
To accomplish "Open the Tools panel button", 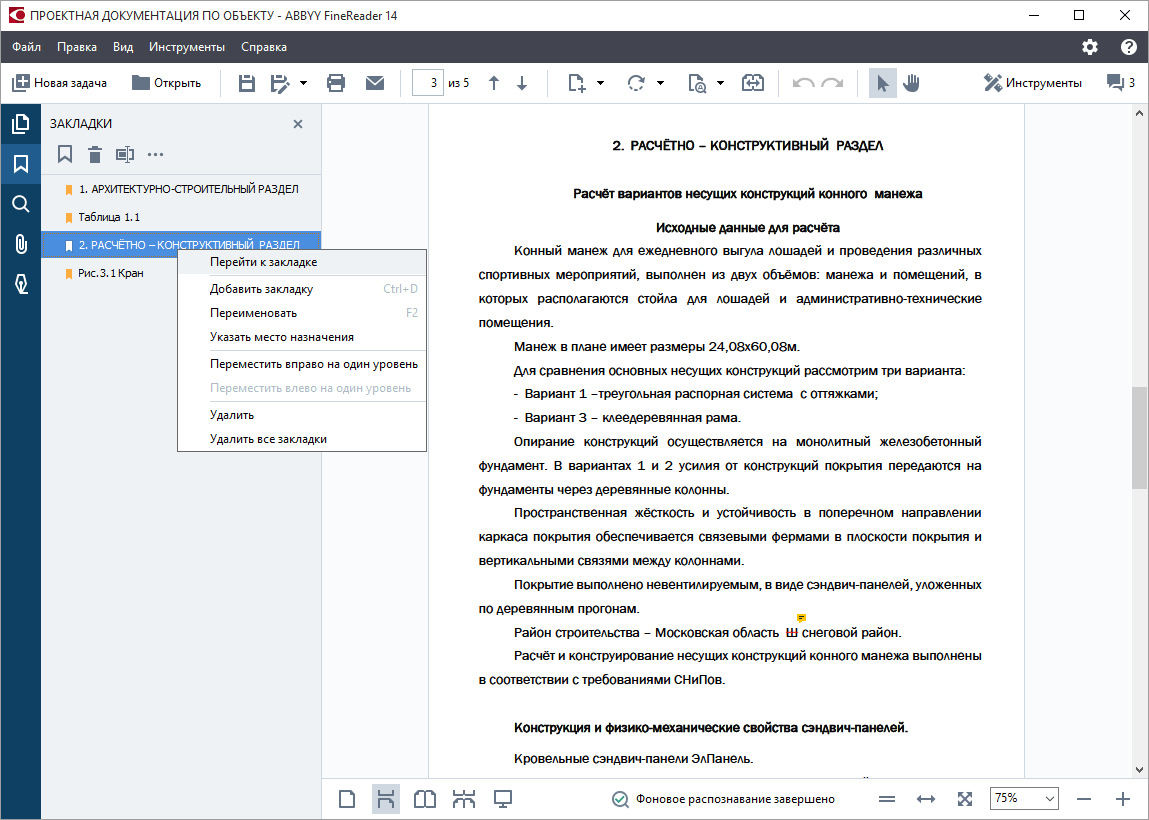I will 1032,83.
